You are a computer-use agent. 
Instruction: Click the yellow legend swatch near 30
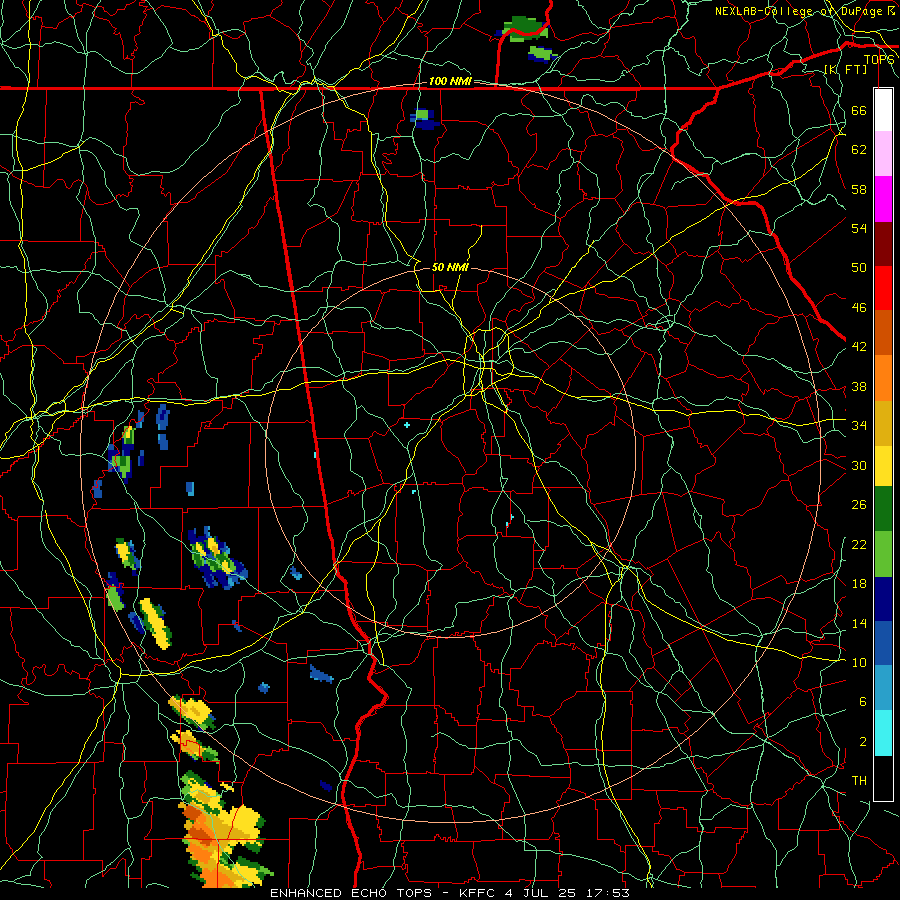point(883,466)
